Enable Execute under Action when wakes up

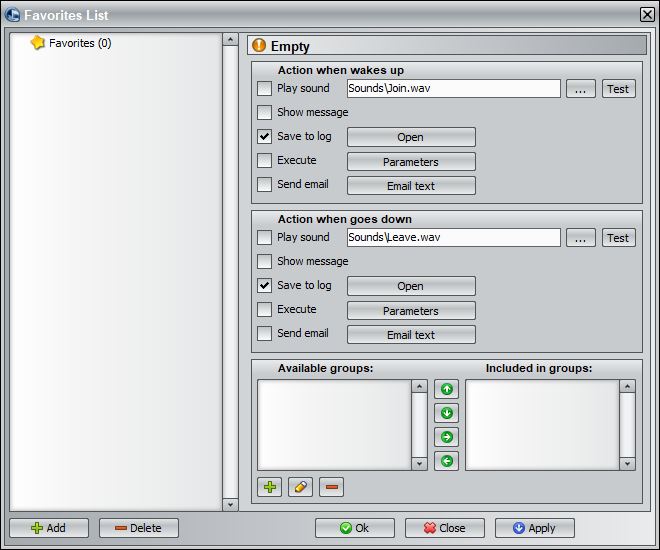point(264,160)
